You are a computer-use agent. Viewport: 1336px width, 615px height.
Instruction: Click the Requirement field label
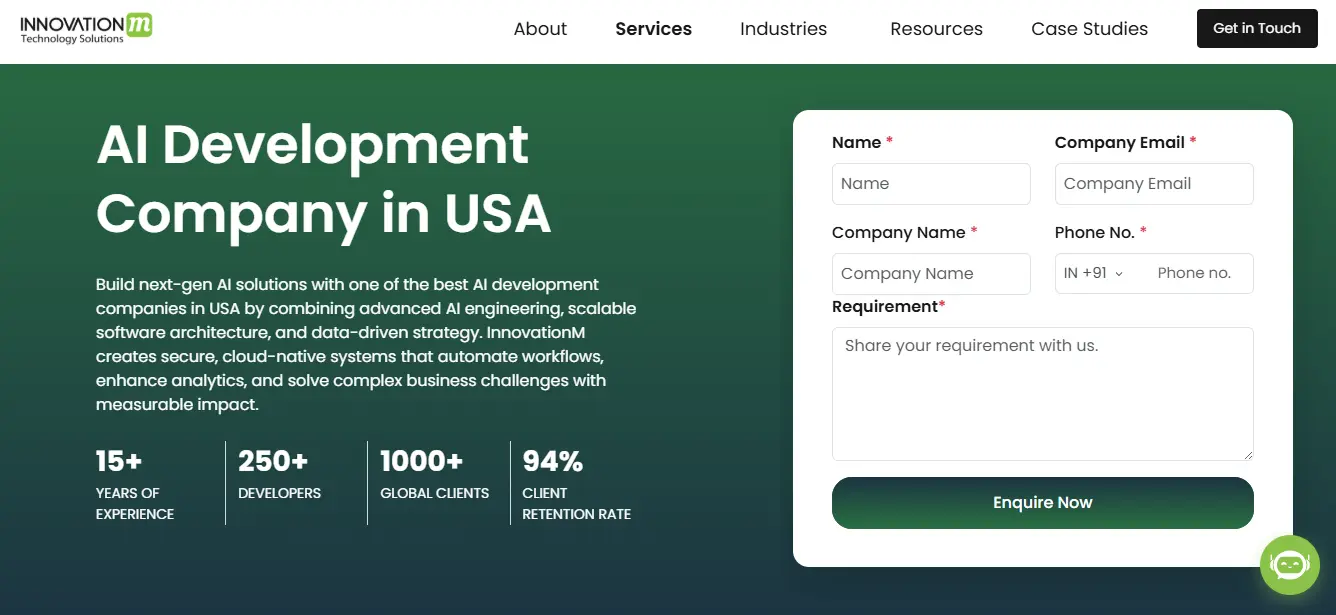coord(889,306)
